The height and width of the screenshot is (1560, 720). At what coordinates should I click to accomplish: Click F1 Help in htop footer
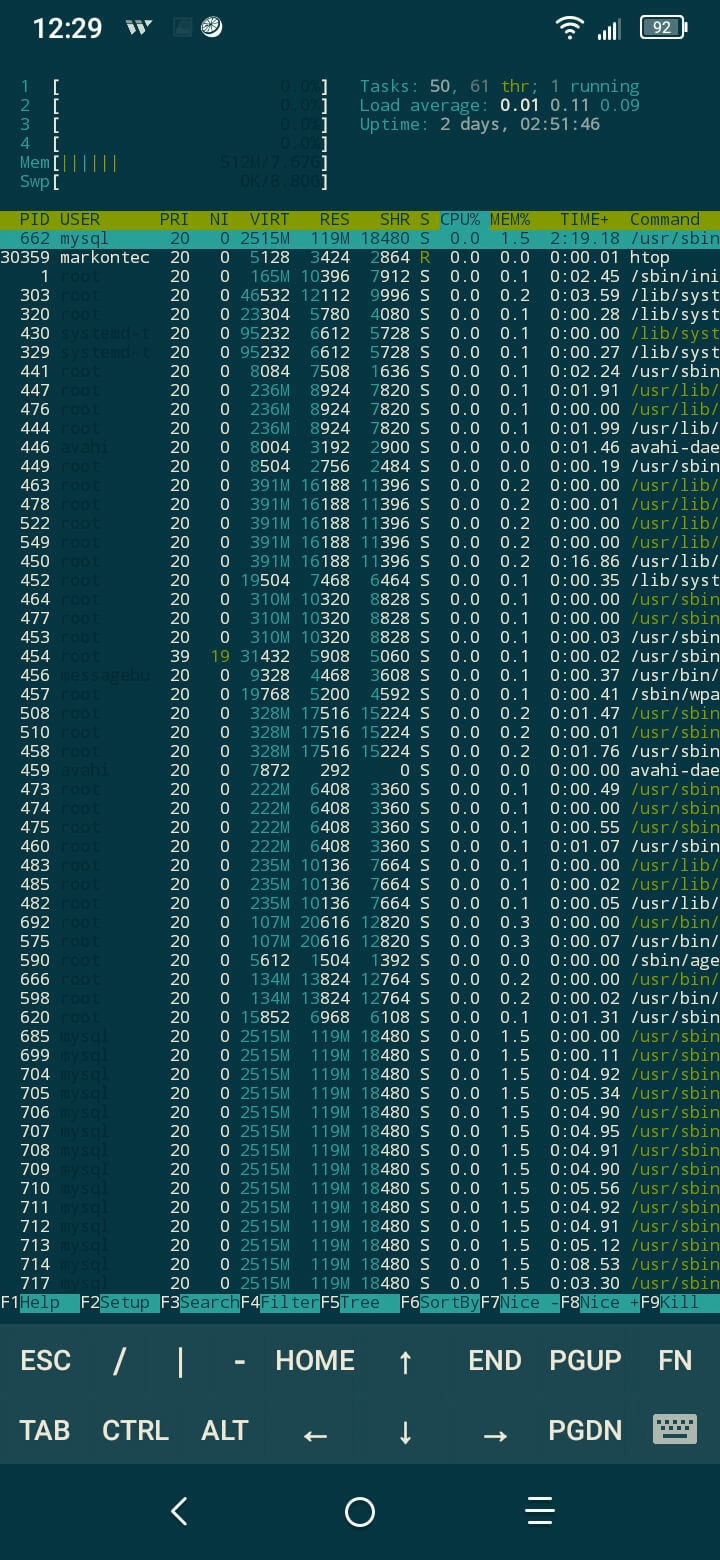click(x=40, y=1303)
